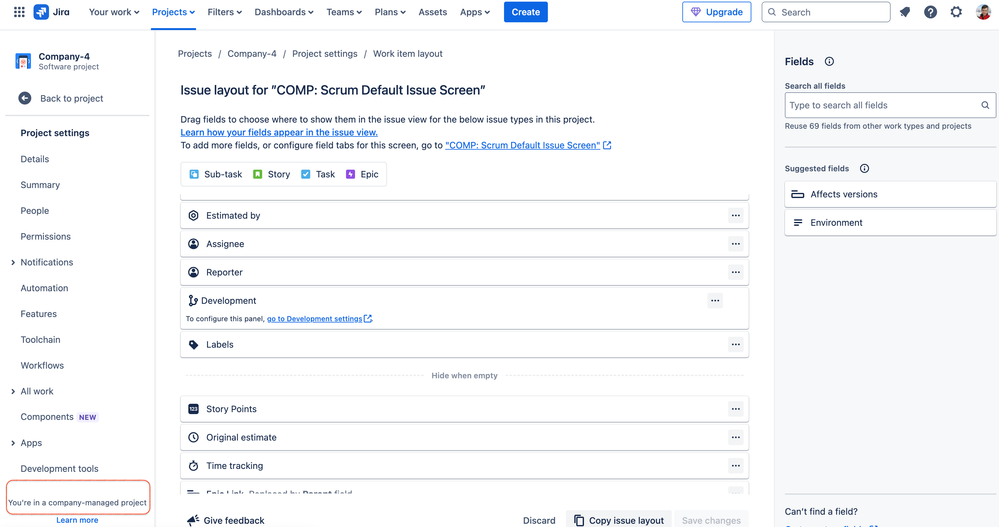Click the search magnifier in fields box
The height and width of the screenshot is (527, 999).
pos(985,105)
